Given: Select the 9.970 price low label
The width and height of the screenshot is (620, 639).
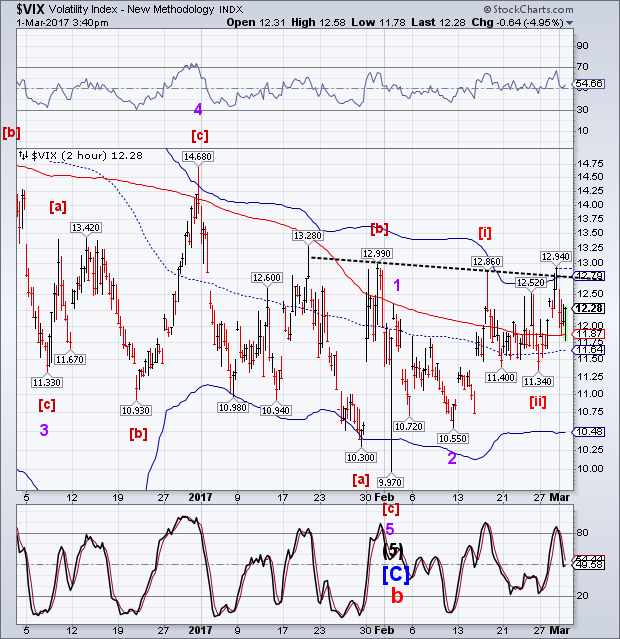Looking at the screenshot, I should [390, 483].
